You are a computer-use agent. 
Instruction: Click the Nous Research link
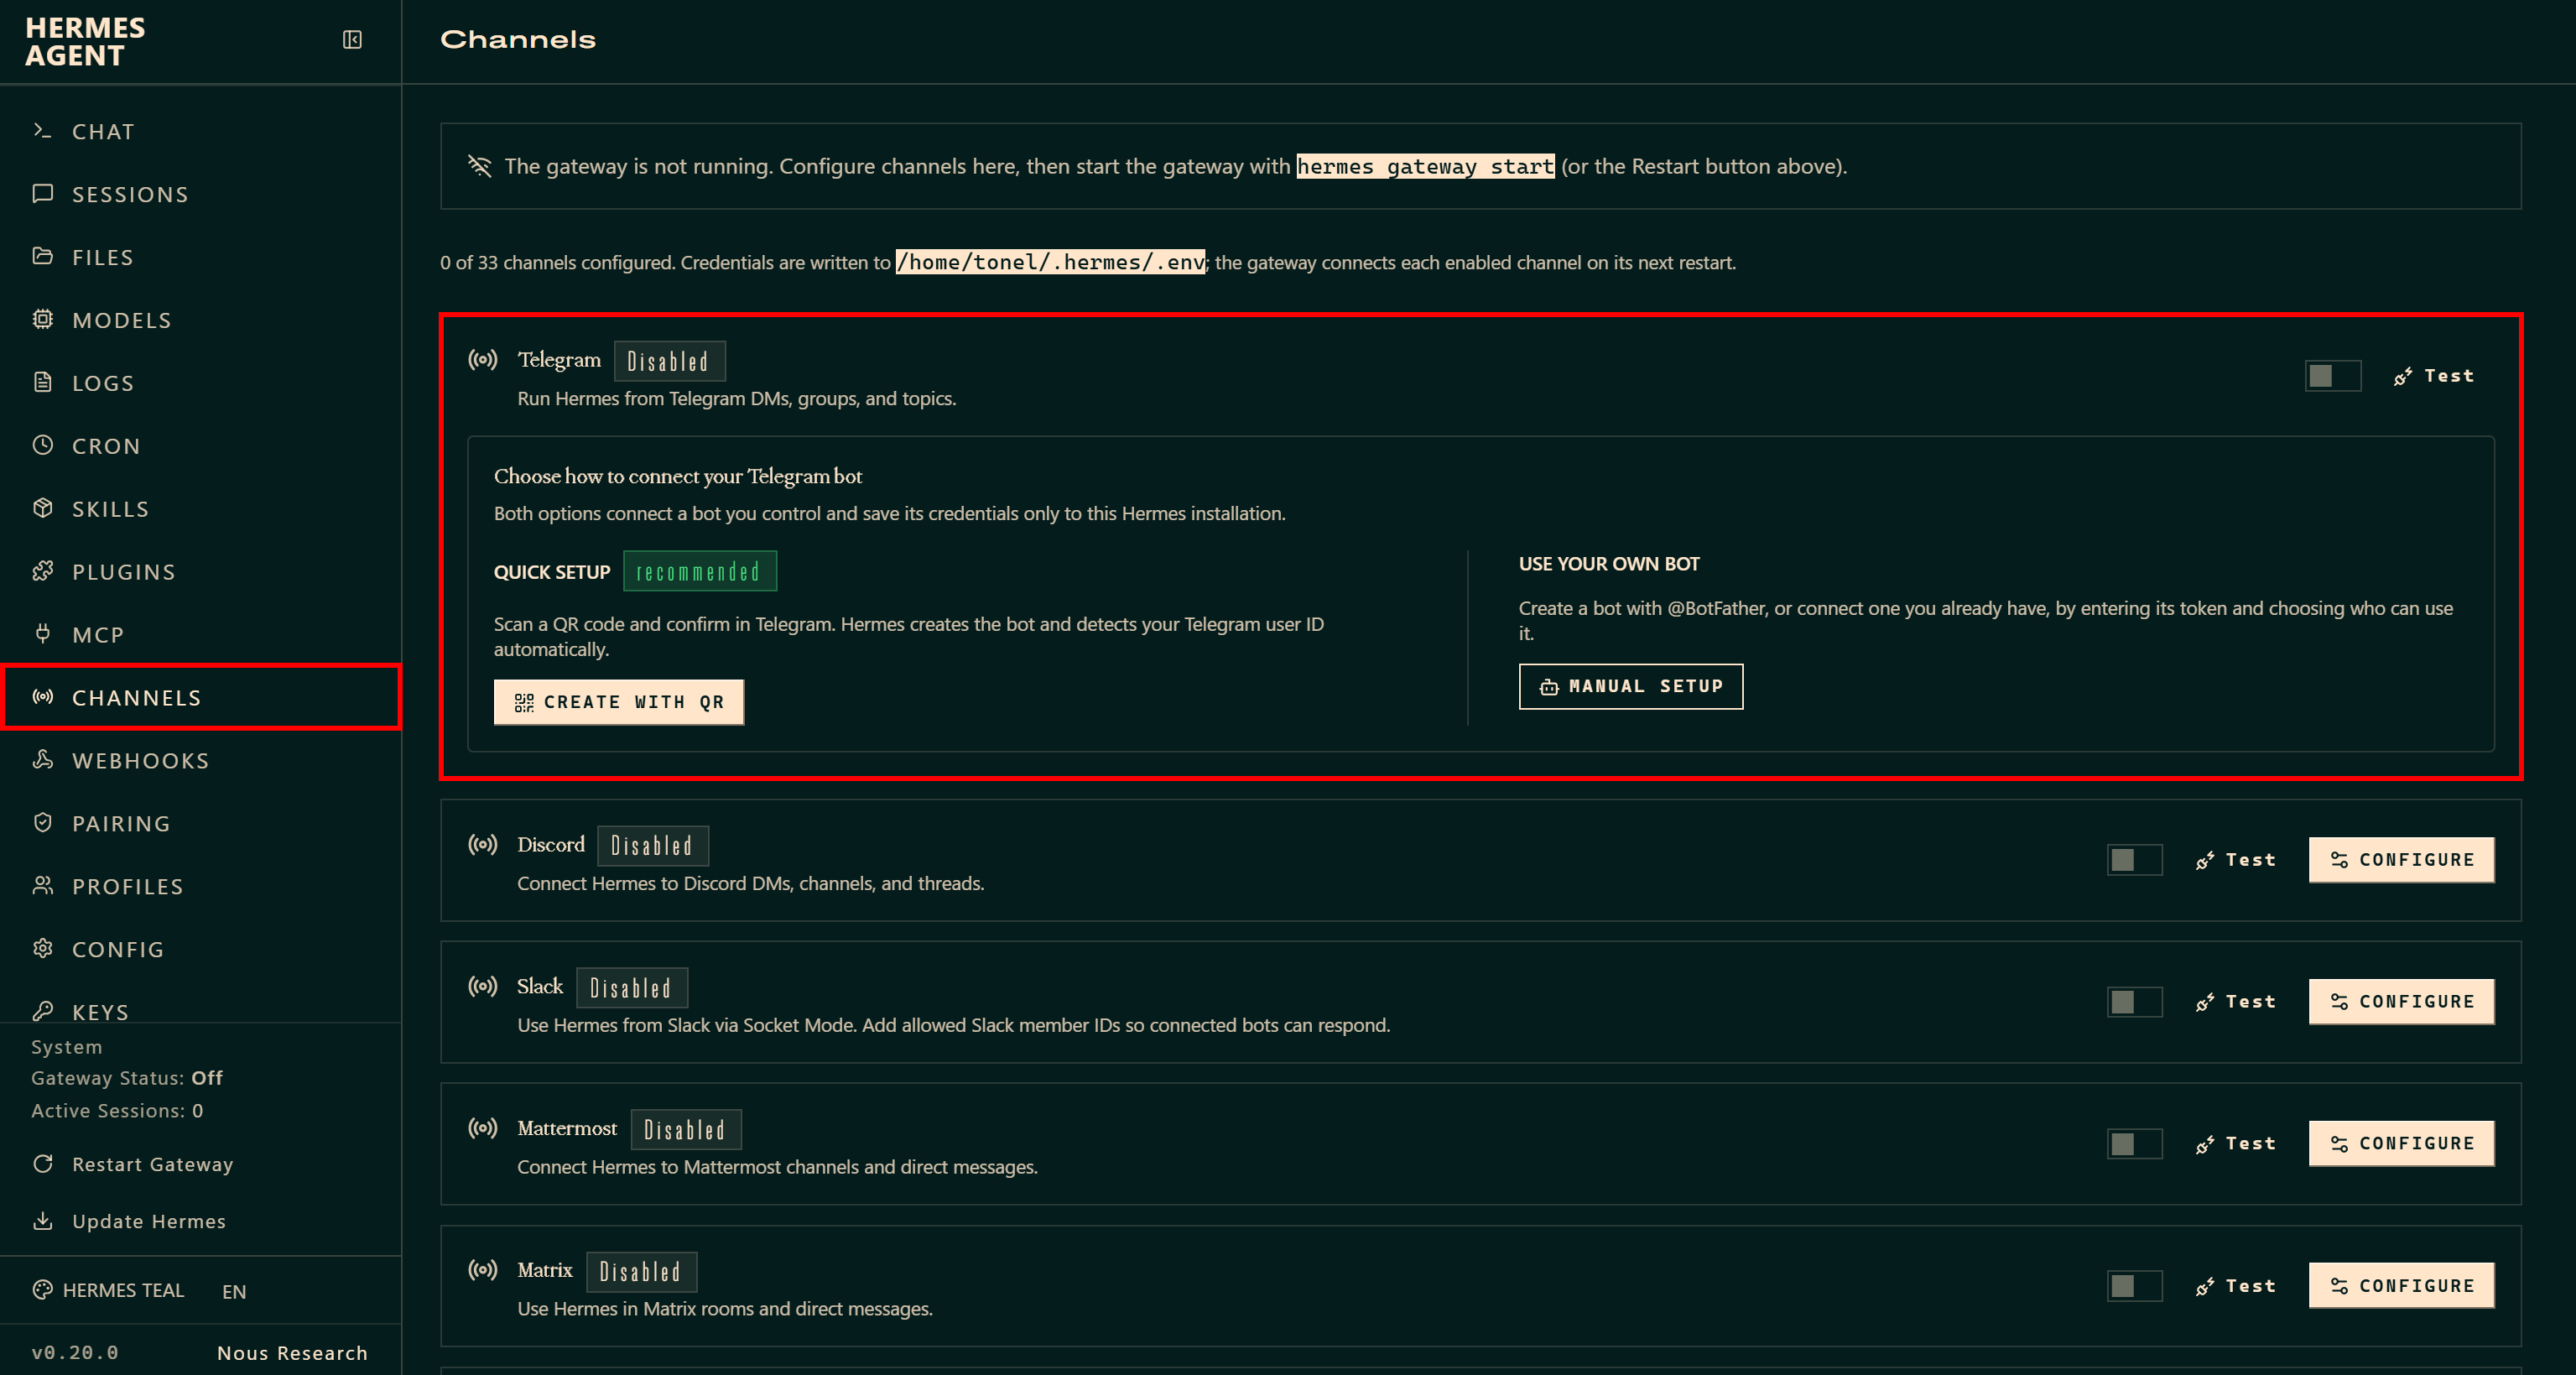[x=292, y=1353]
